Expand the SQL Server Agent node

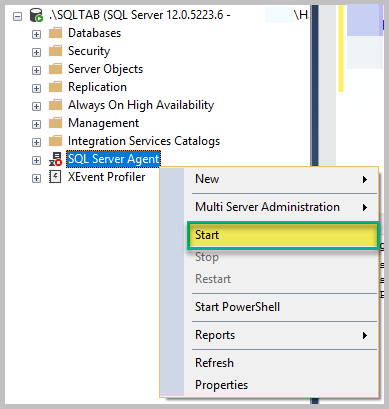pos(36,160)
